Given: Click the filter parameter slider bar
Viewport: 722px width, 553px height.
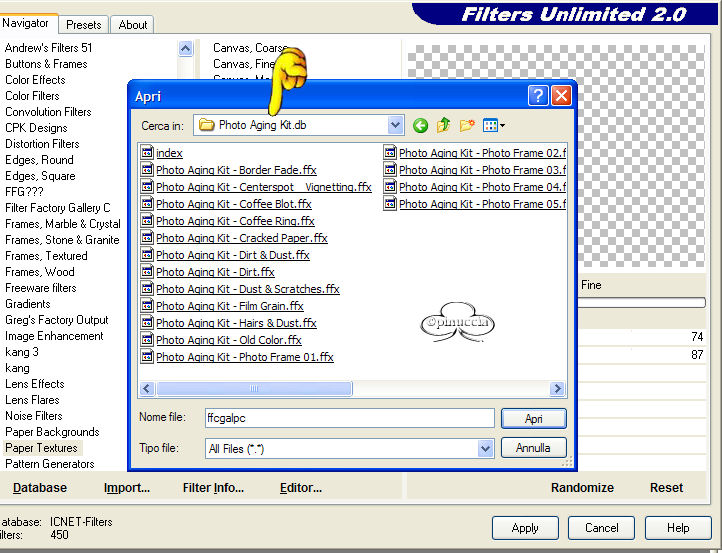Looking at the screenshot, I should 641,303.
